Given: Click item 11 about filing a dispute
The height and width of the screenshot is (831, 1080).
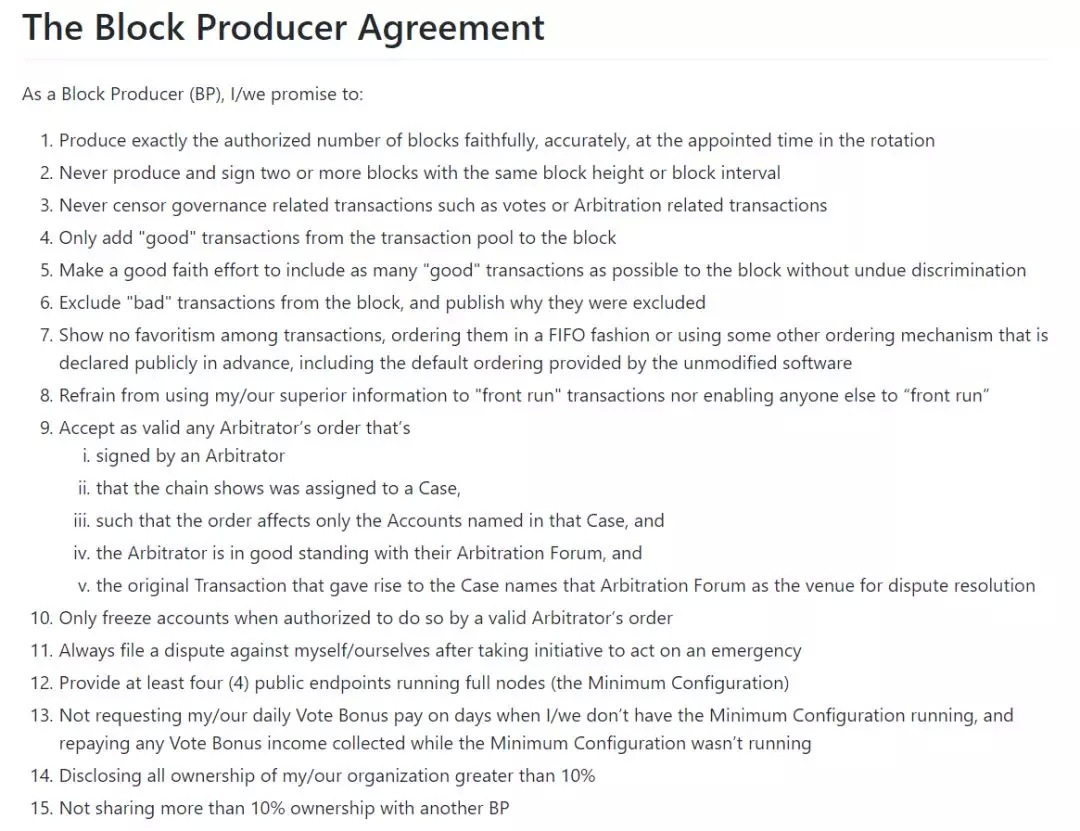Looking at the screenshot, I should click(x=430, y=650).
